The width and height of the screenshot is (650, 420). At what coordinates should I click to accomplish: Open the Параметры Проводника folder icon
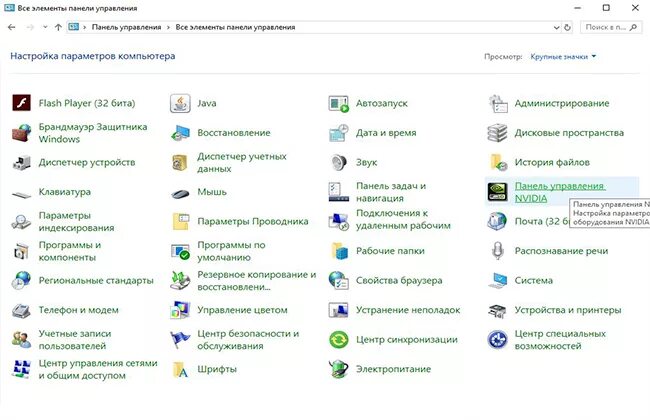[180, 221]
